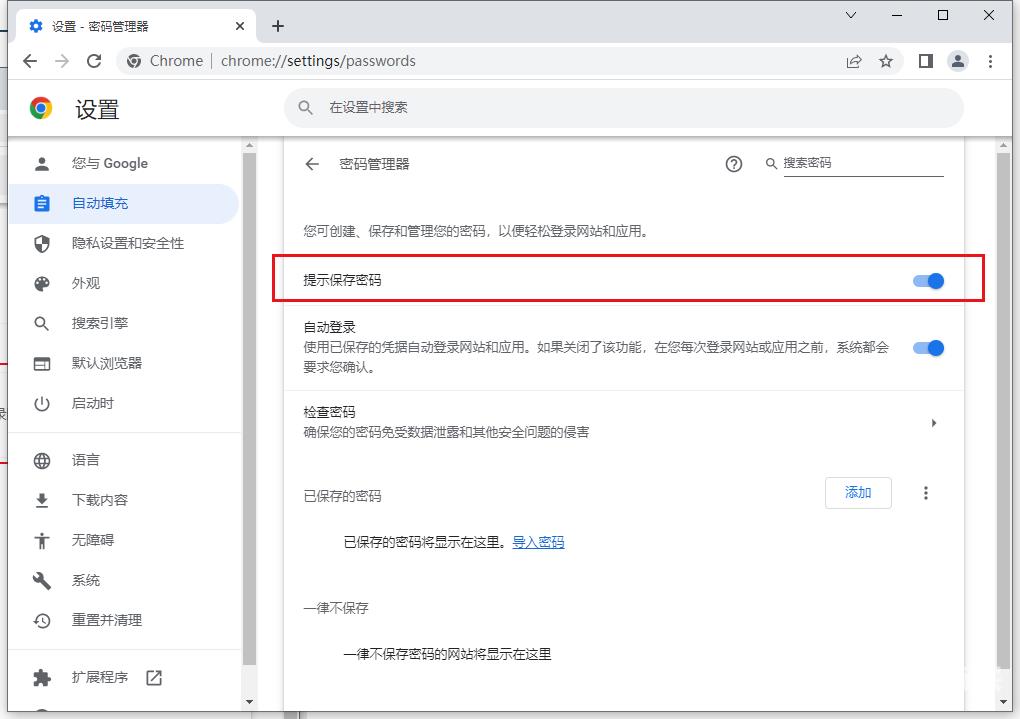
Task: Click the 导入密码 link
Action: click(x=537, y=541)
